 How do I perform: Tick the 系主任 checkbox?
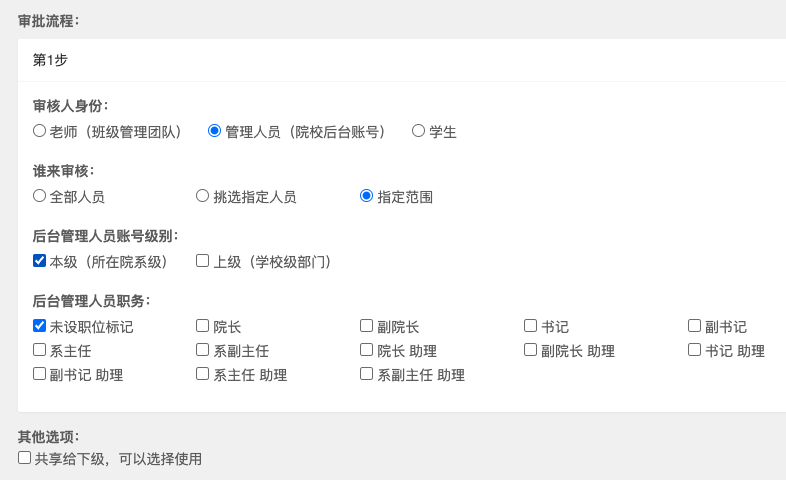click(x=40, y=350)
